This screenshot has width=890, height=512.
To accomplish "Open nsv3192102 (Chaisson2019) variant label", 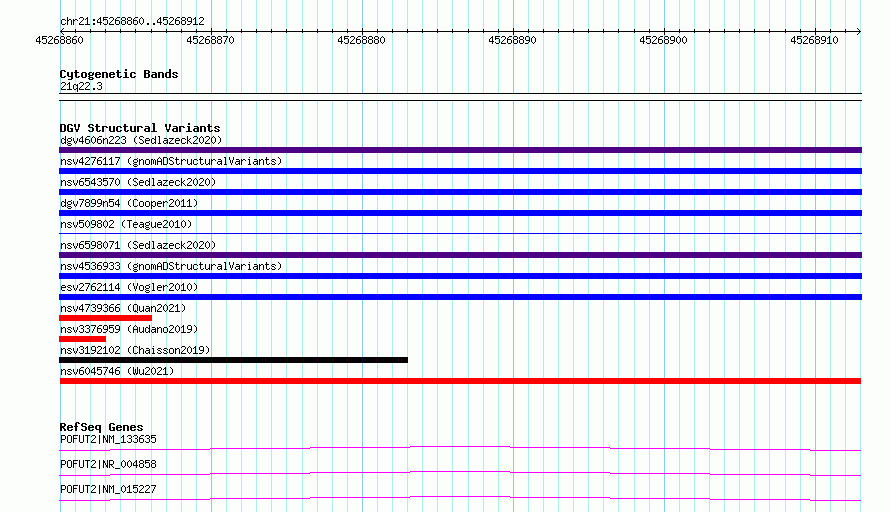I will tap(135, 350).
